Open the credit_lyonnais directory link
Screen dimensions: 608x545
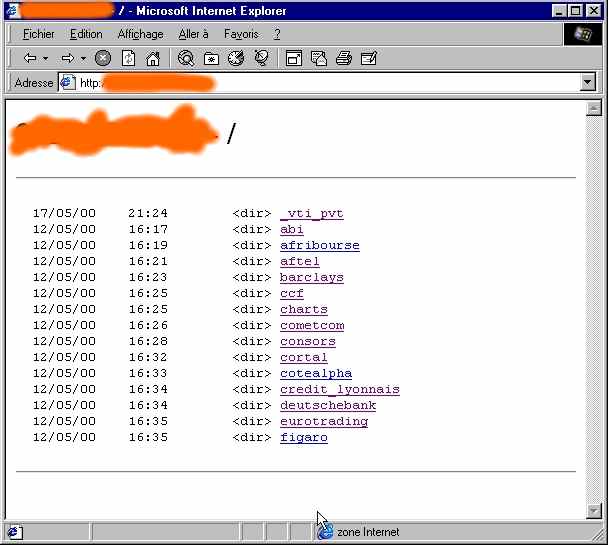340,389
